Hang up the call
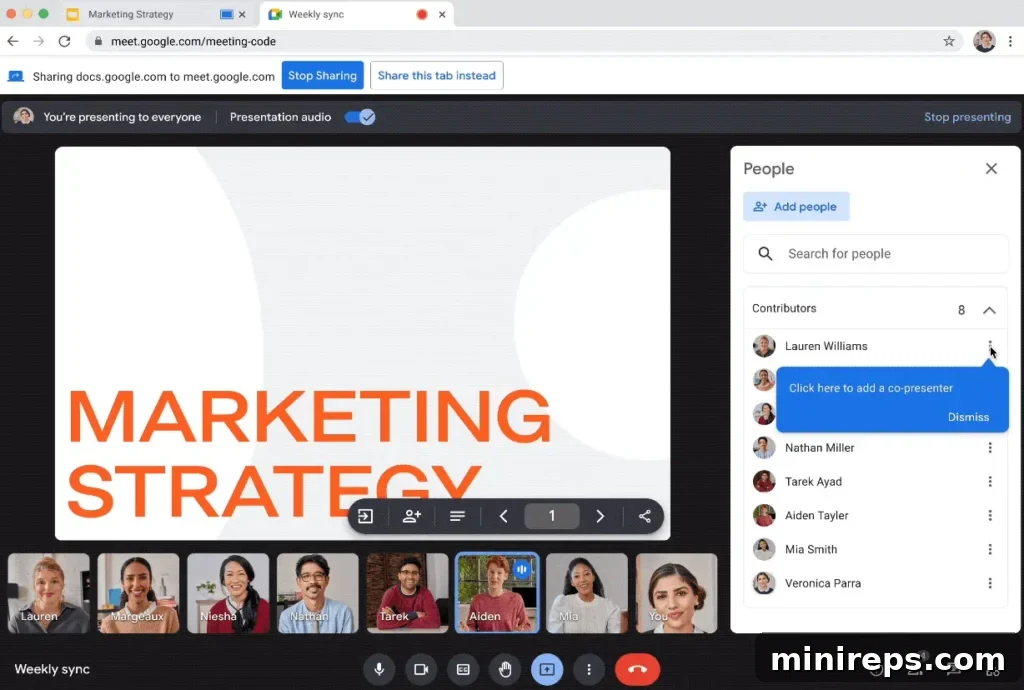This screenshot has width=1024, height=690. 637,669
